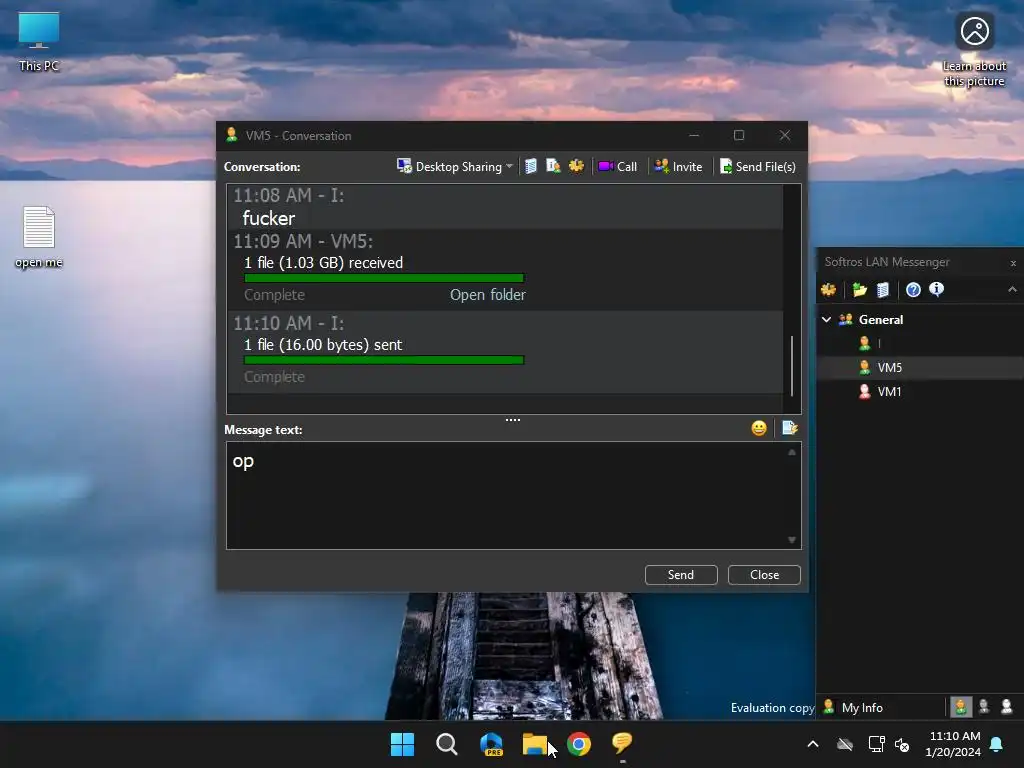Open the 'open me' desktop file
1024x768 pixels.
click(39, 236)
